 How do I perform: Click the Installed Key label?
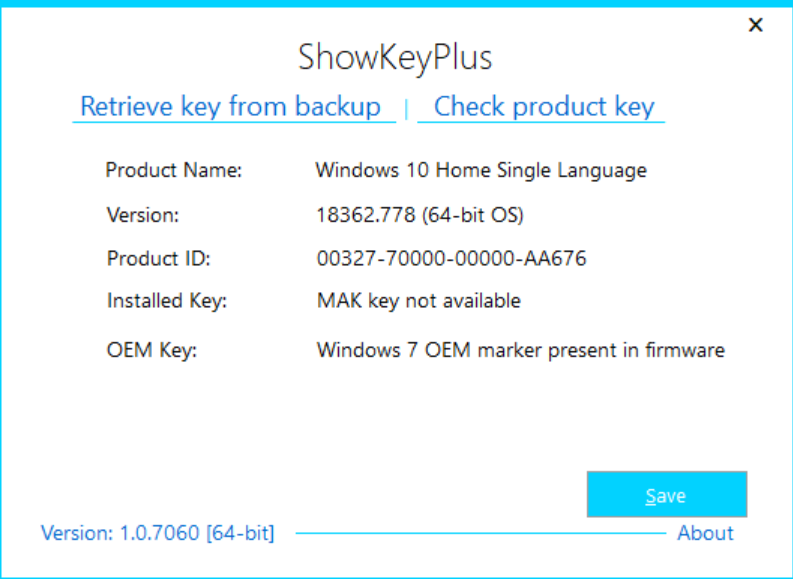[x=167, y=300]
